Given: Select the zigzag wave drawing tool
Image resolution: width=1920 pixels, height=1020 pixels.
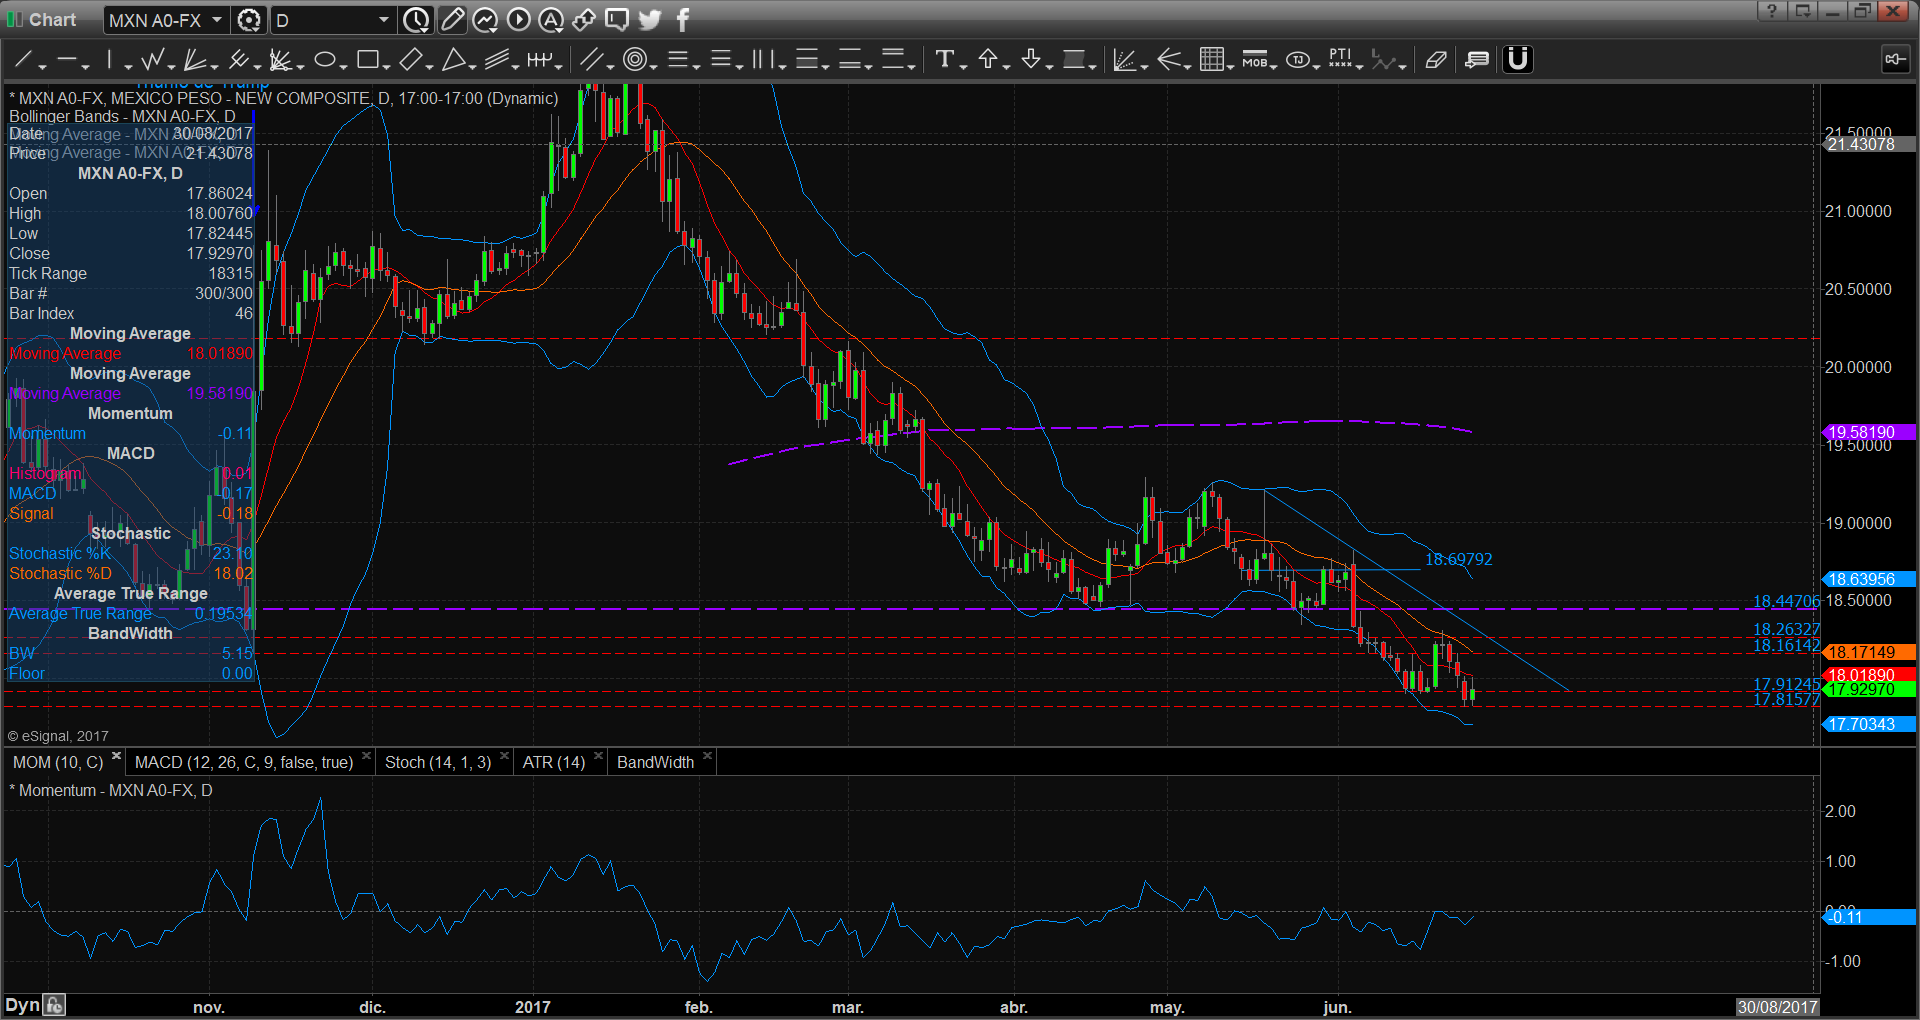Looking at the screenshot, I should [152, 60].
